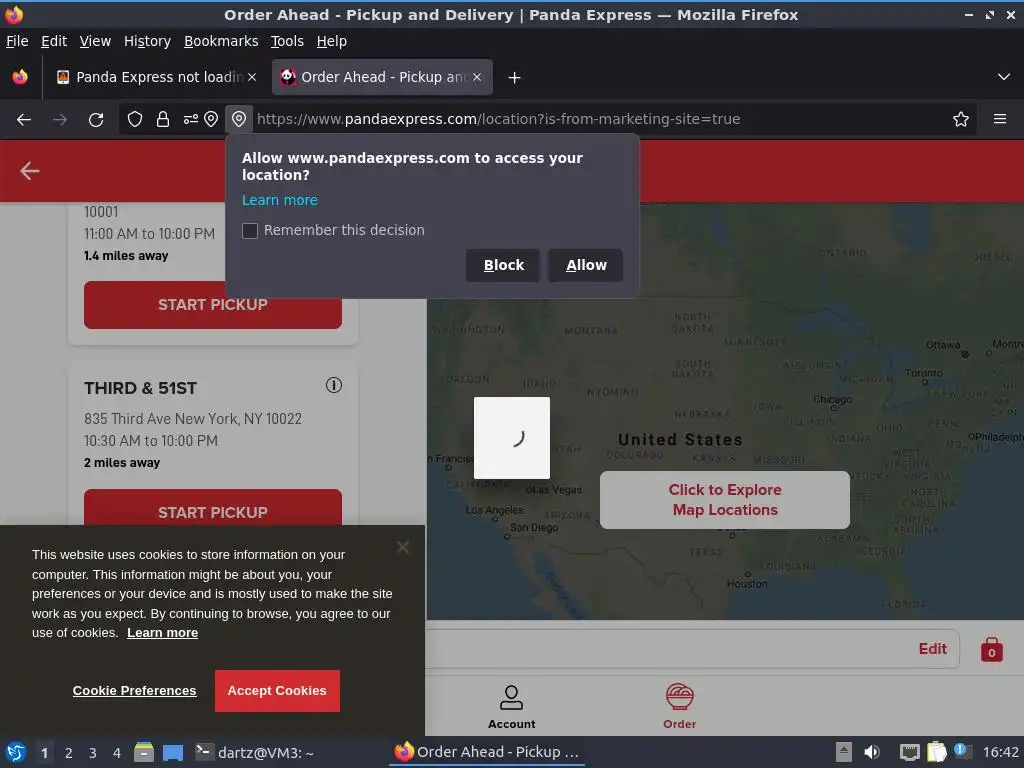1024x768 pixels.
Task: Switch to Panda Express not loading tab
Action: click(157, 77)
